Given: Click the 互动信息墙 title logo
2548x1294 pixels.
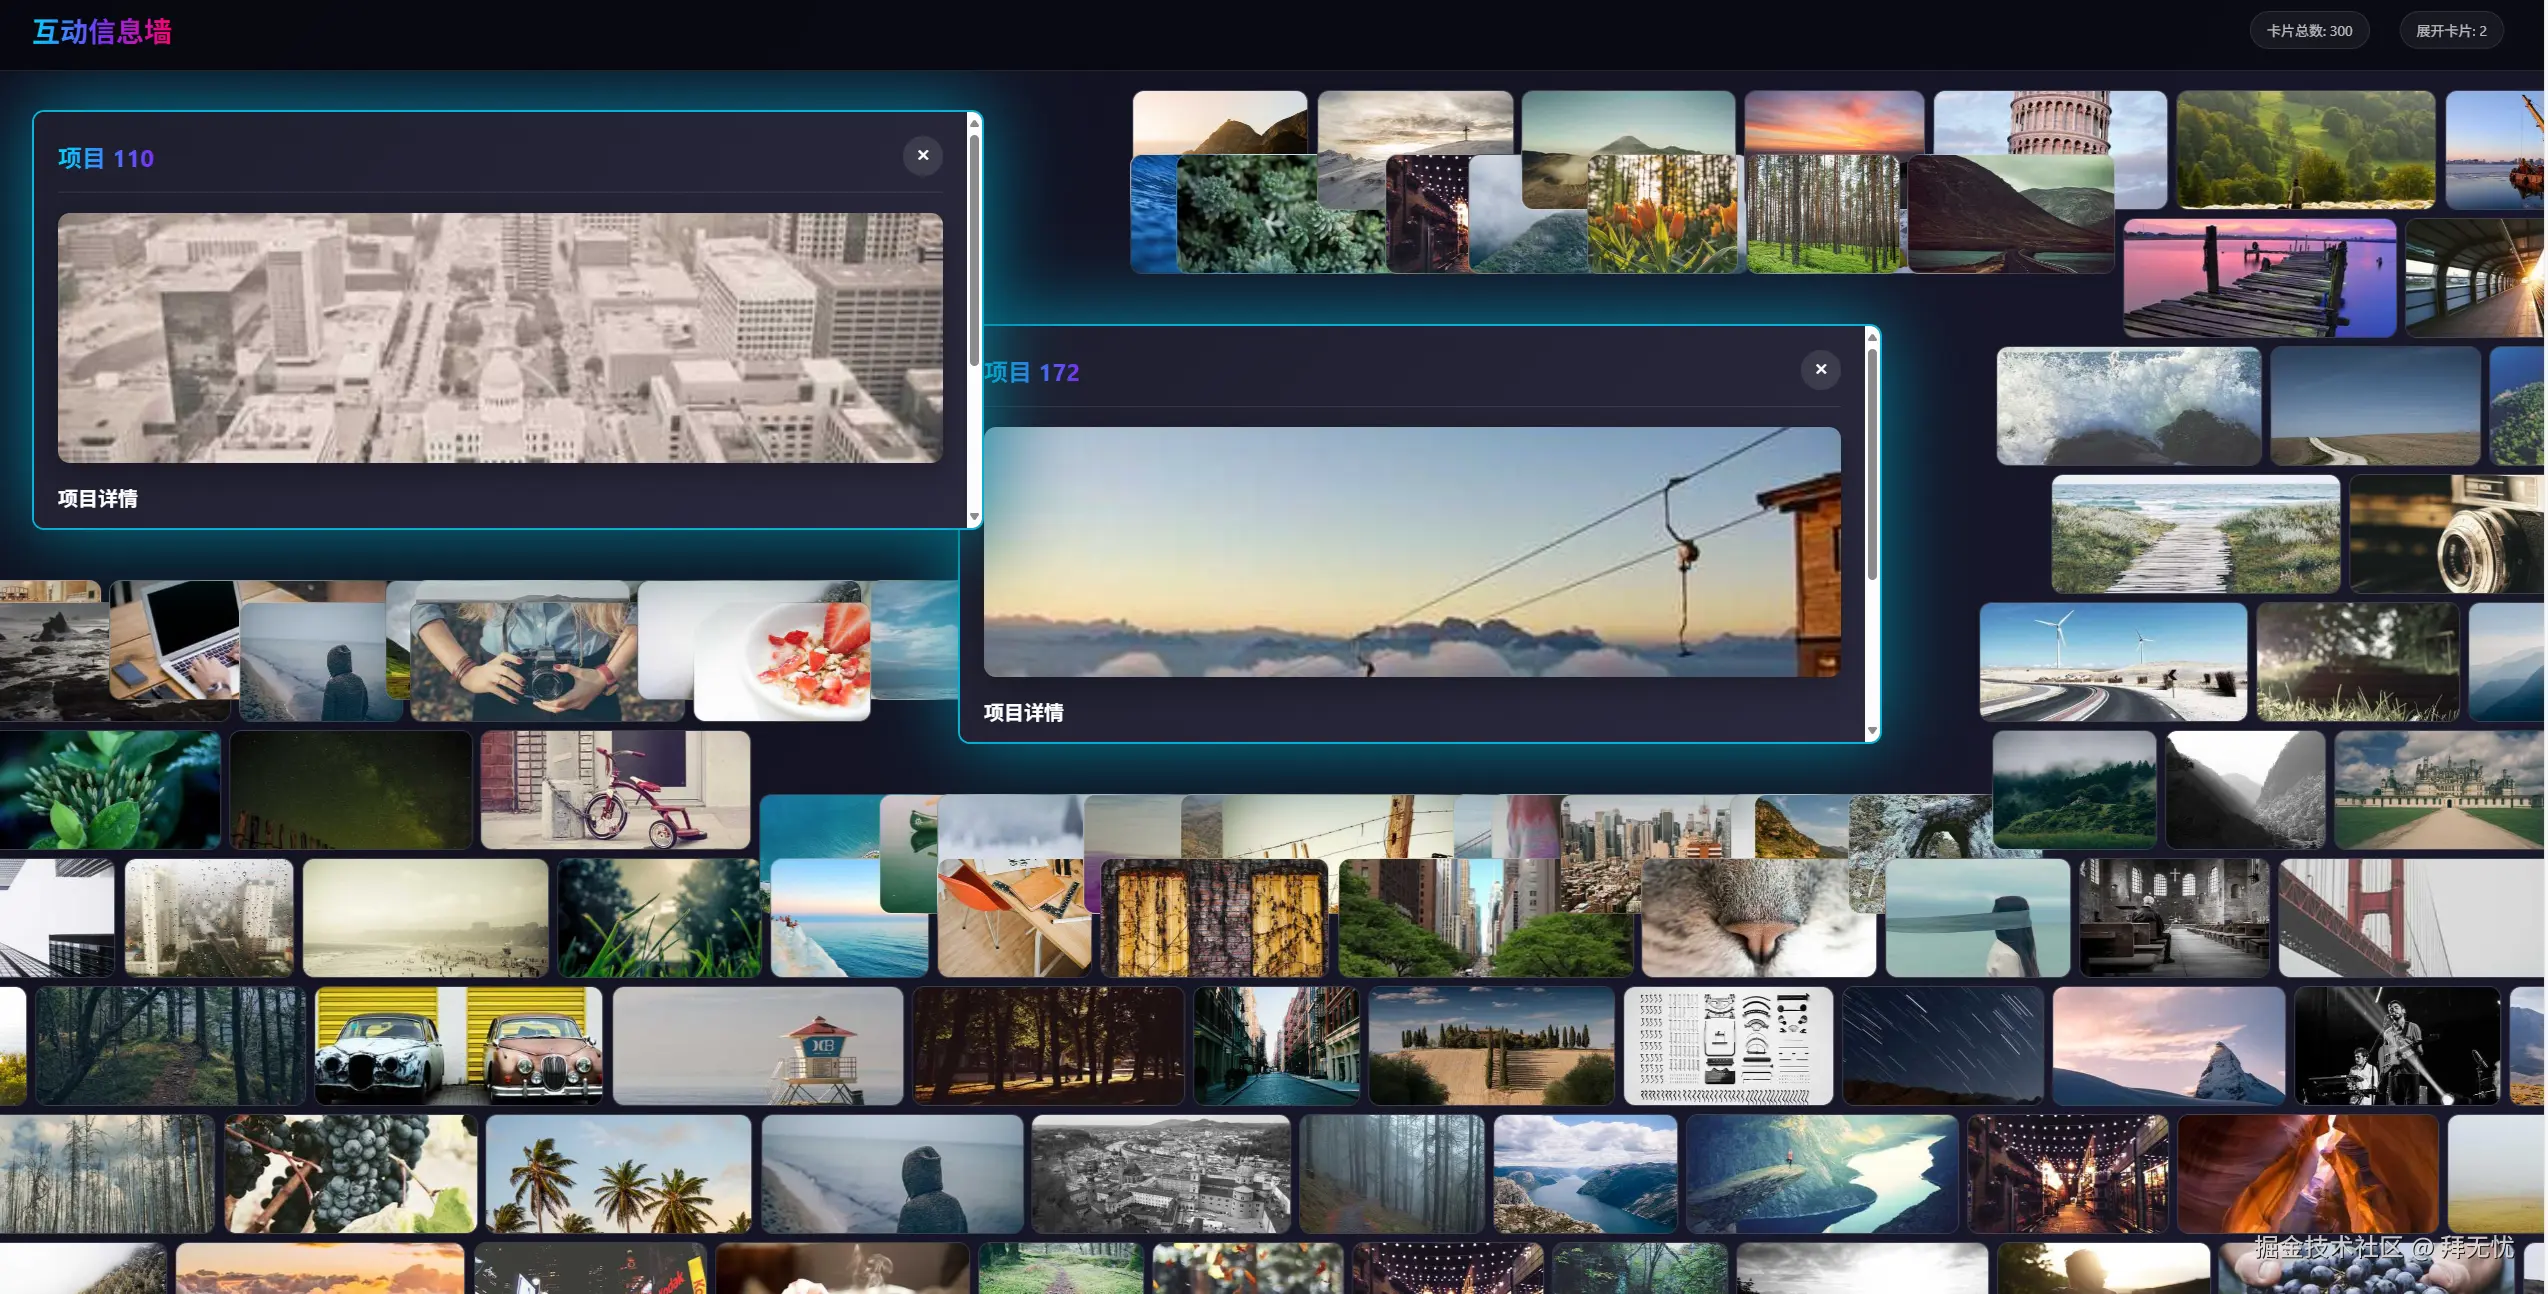Looking at the screenshot, I should point(102,32).
